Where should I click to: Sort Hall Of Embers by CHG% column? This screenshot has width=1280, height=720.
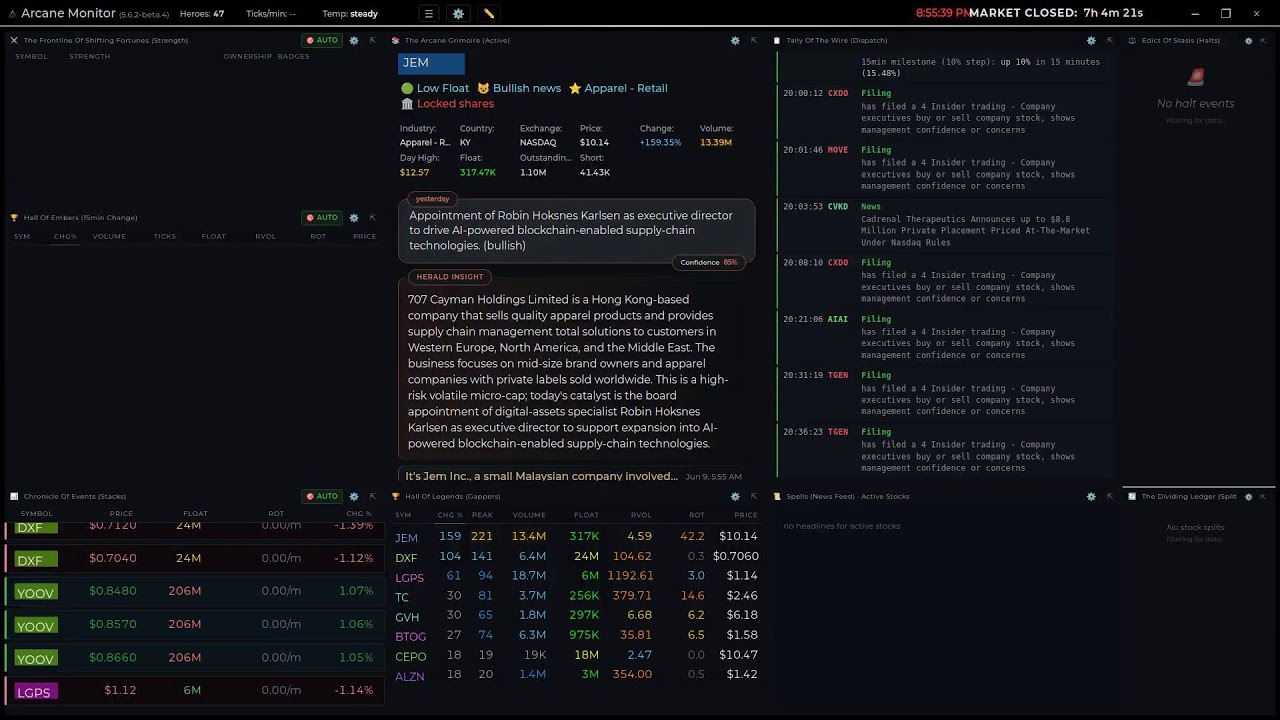65,236
